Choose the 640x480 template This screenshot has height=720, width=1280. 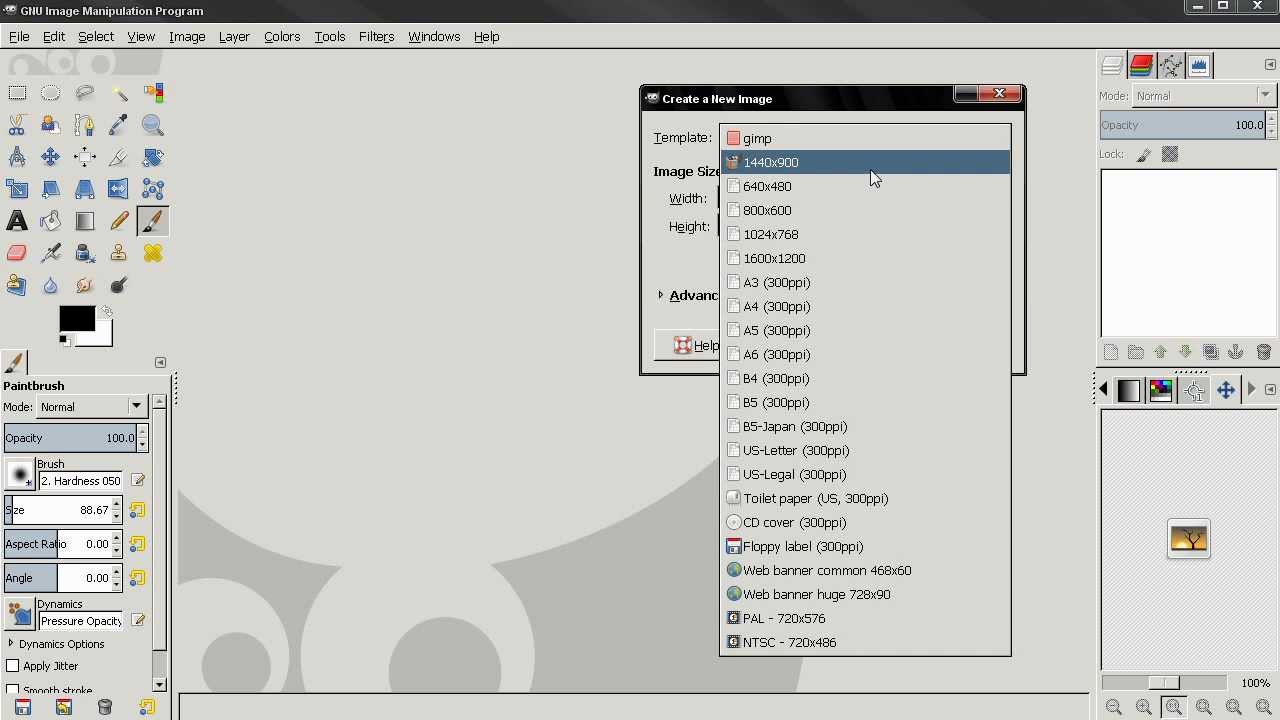tap(865, 186)
